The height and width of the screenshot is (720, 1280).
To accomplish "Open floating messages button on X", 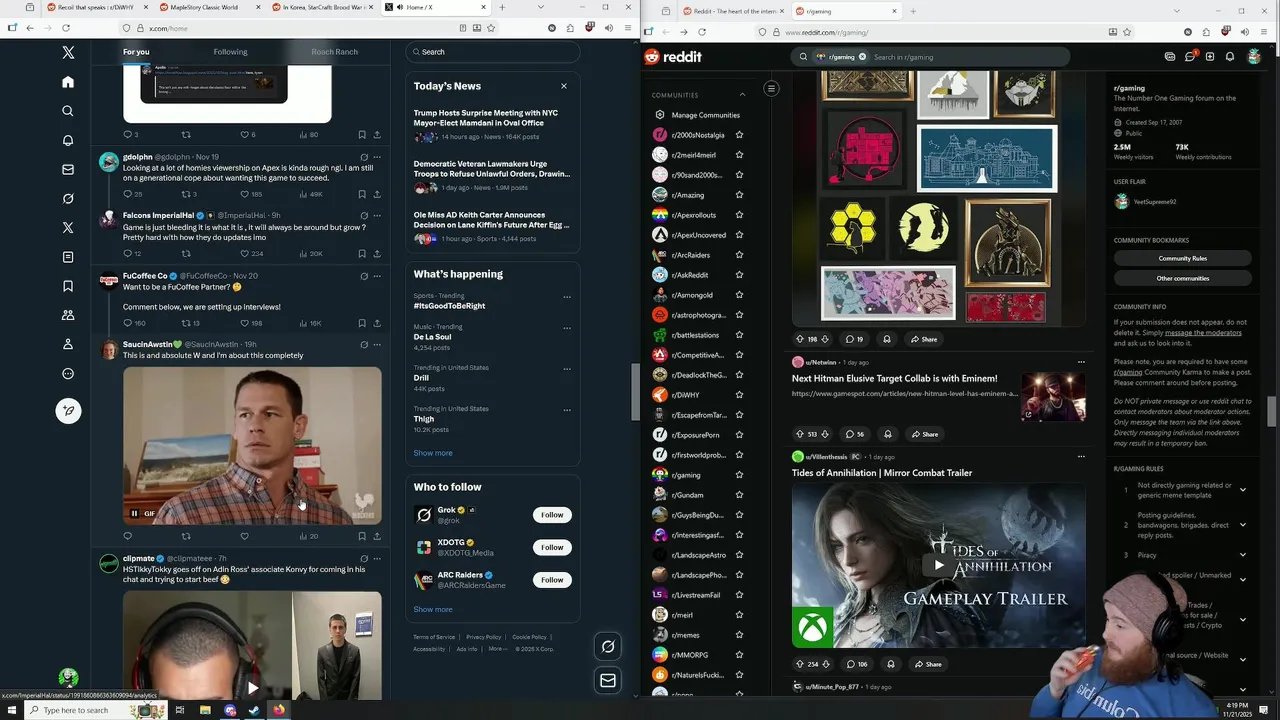I will [x=607, y=681].
